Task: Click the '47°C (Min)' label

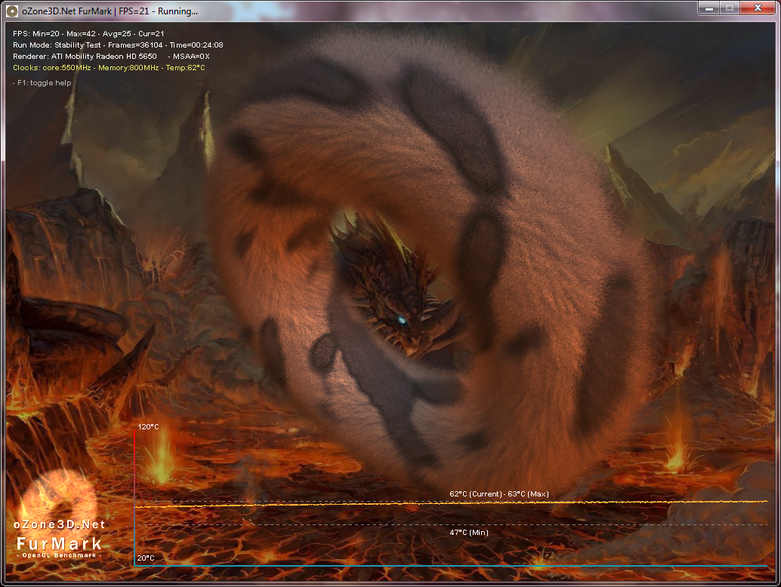Action: [x=469, y=532]
